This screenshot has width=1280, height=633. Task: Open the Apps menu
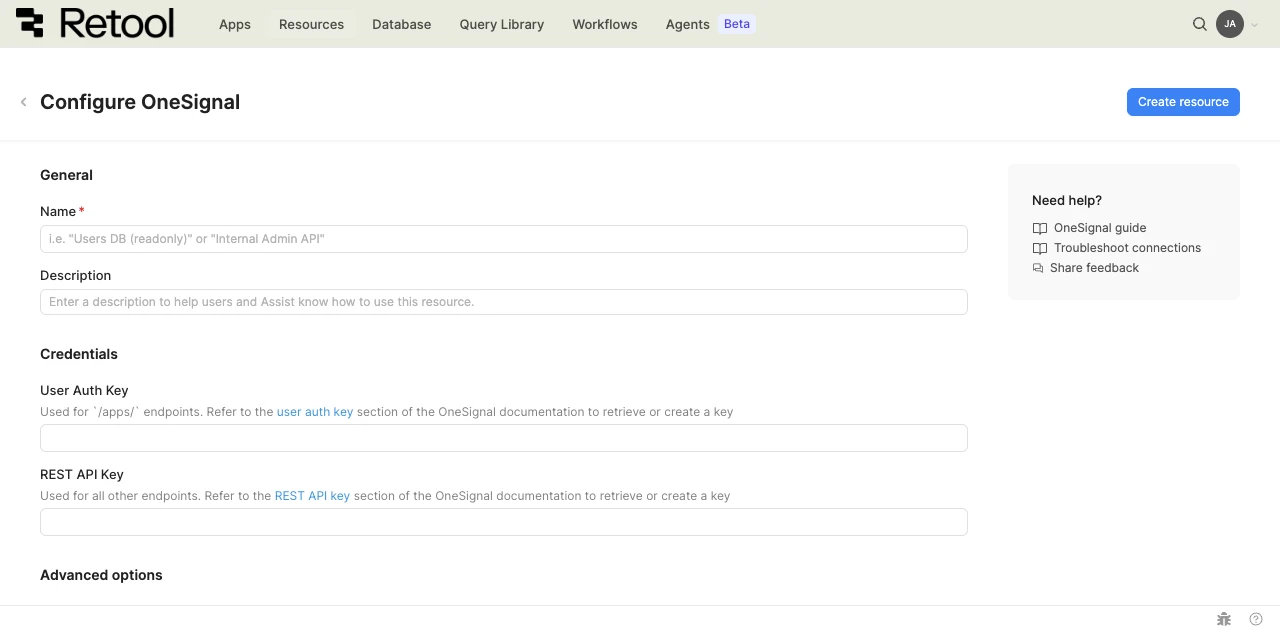pos(235,24)
